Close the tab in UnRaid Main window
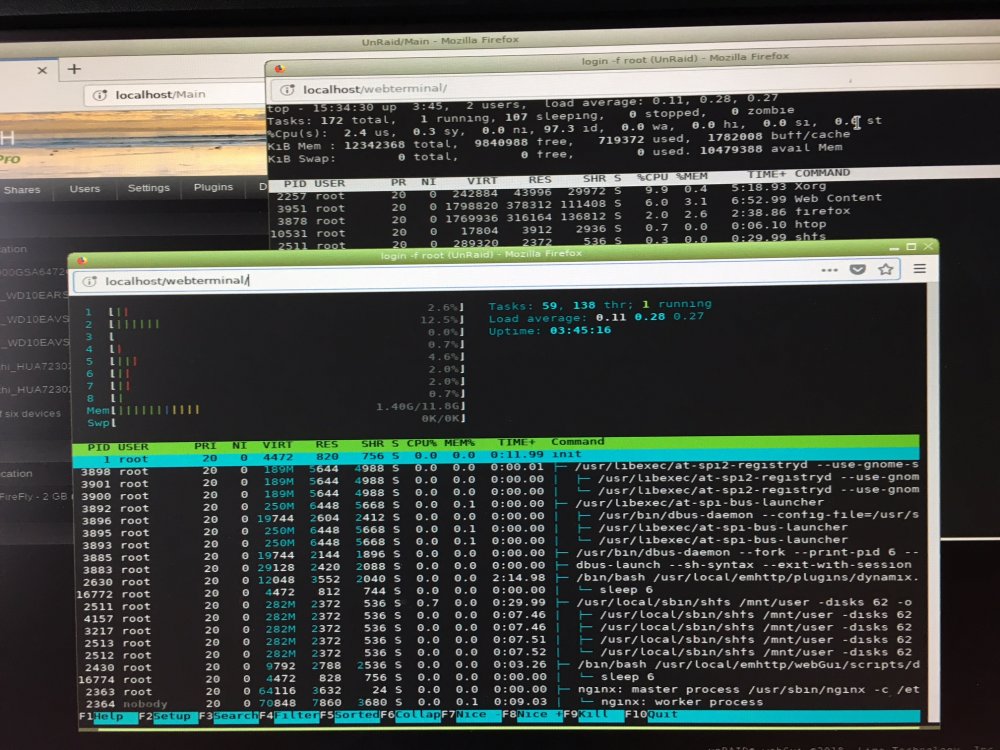This screenshot has height=750, width=1000. click(42, 70)
